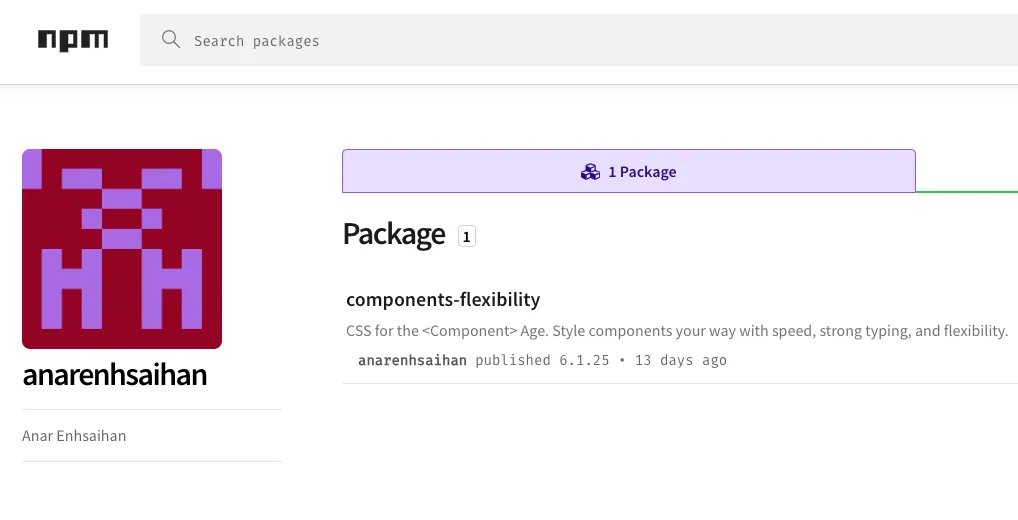Click the npm logo

tap(73, 40)
